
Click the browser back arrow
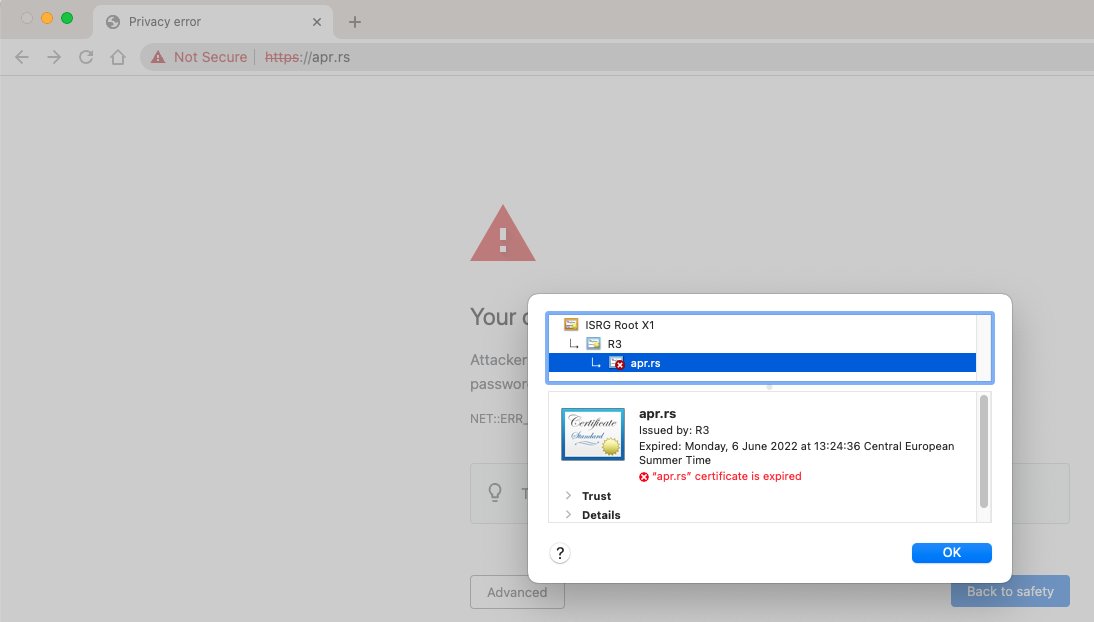coord(22,57)
